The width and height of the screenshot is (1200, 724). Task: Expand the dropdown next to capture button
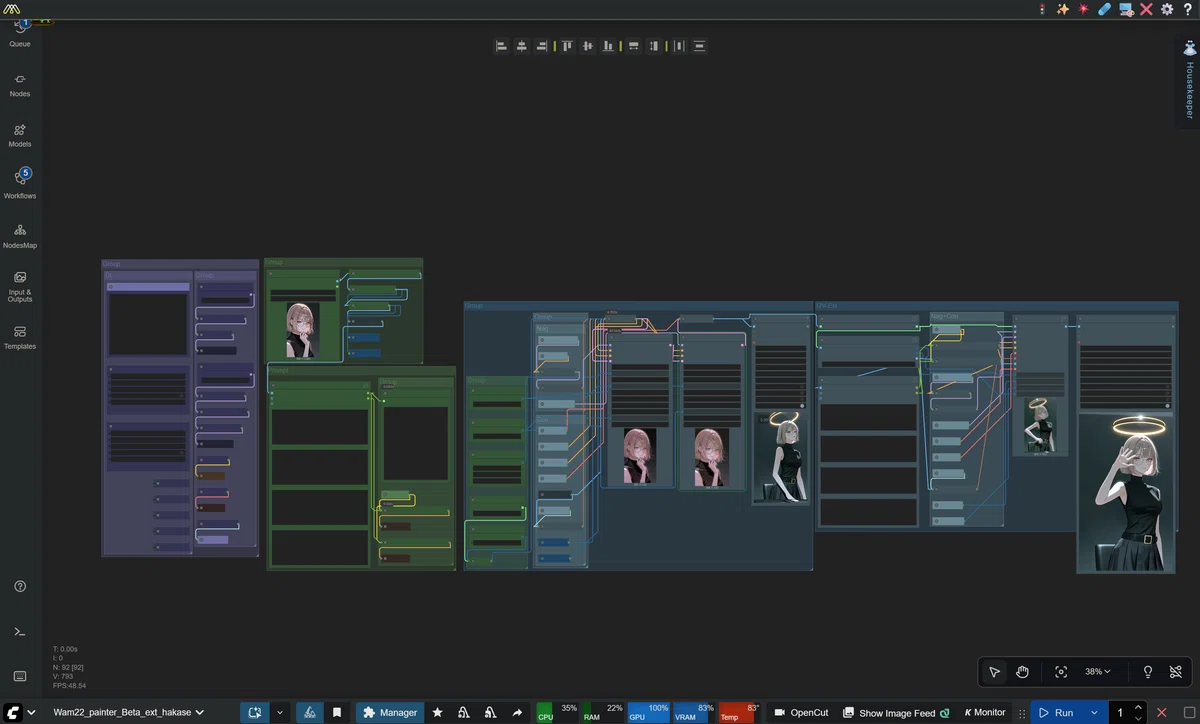pyautogui.click(x=280, y=713)
